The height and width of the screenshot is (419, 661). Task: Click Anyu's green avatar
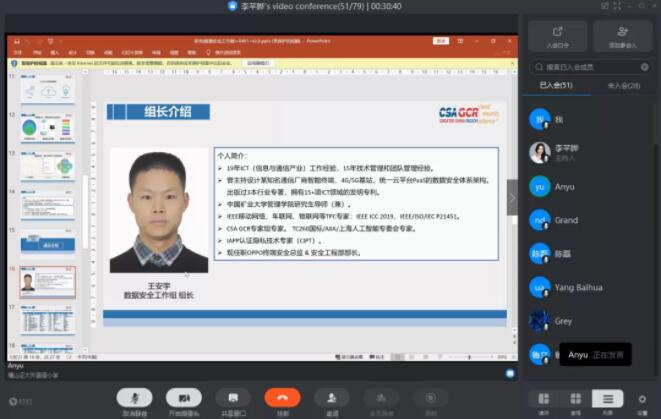tap(540, 187)
